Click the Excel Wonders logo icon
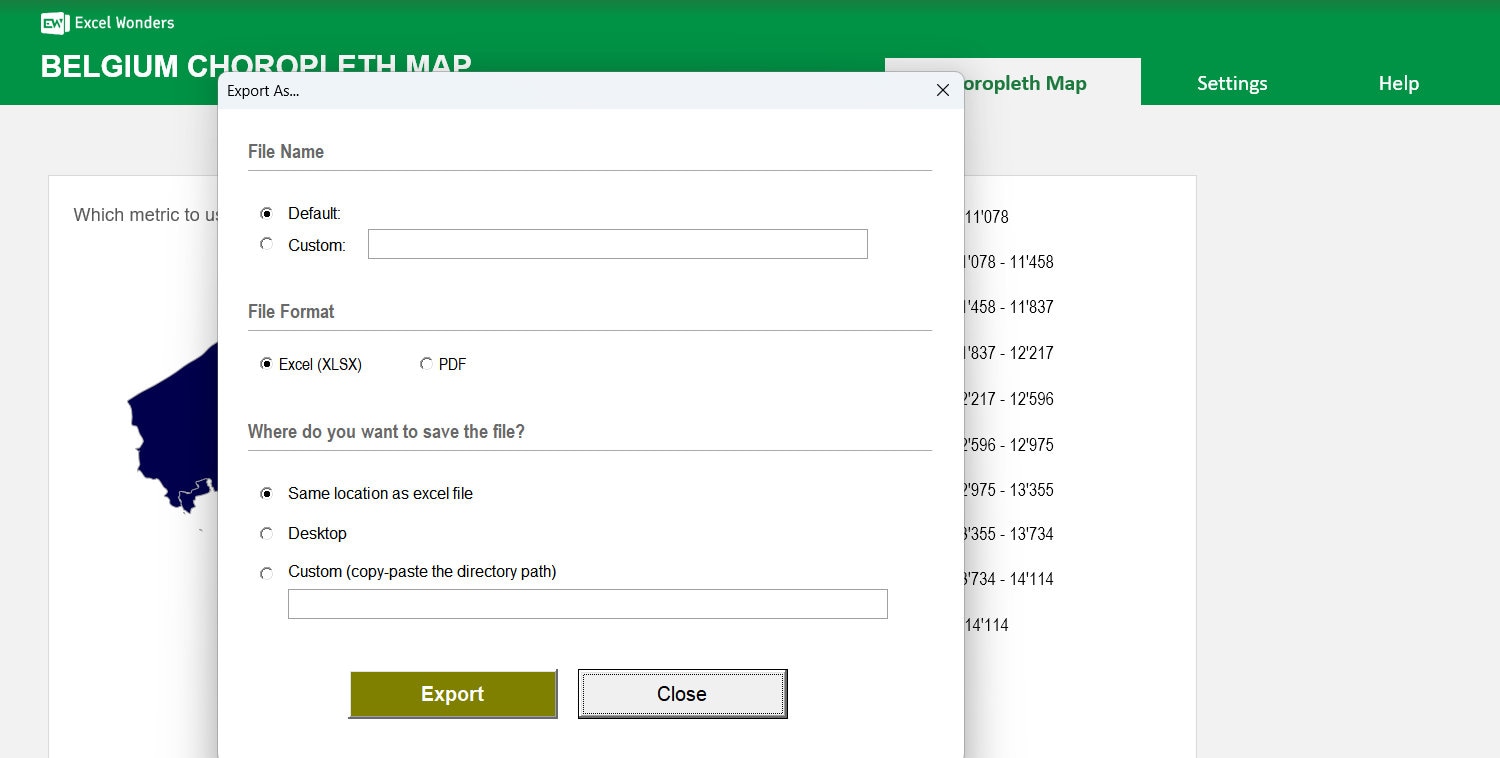 [54, 23]
